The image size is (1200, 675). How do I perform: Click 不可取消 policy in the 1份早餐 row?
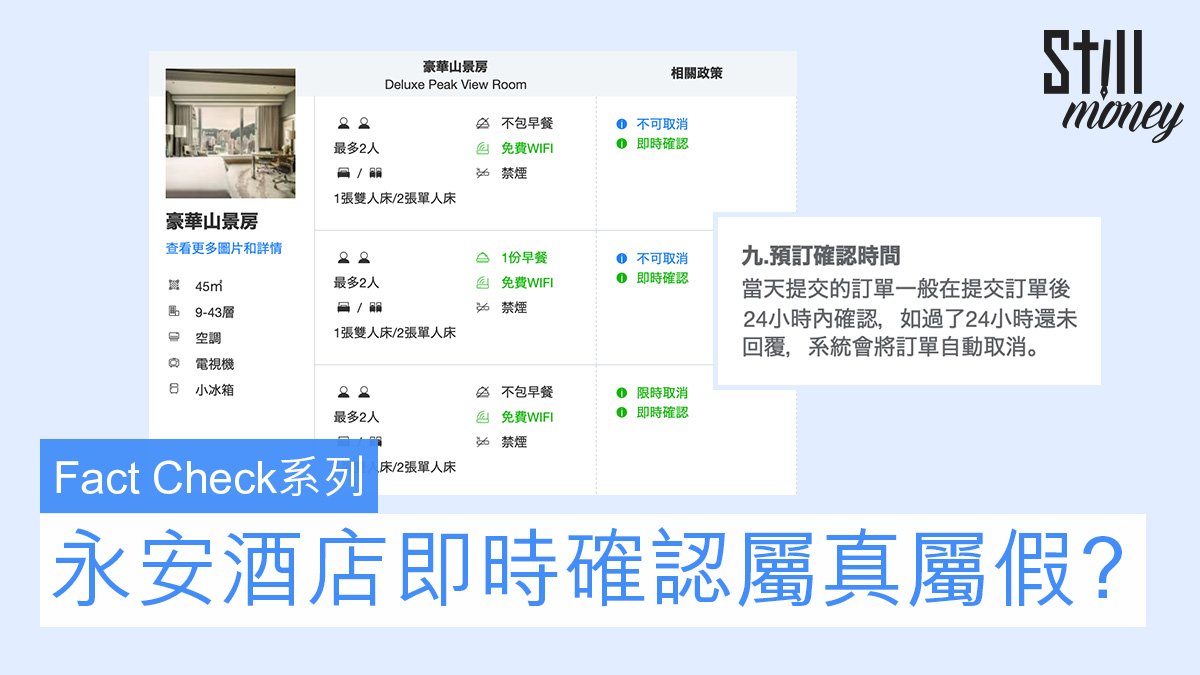(662, 258)
